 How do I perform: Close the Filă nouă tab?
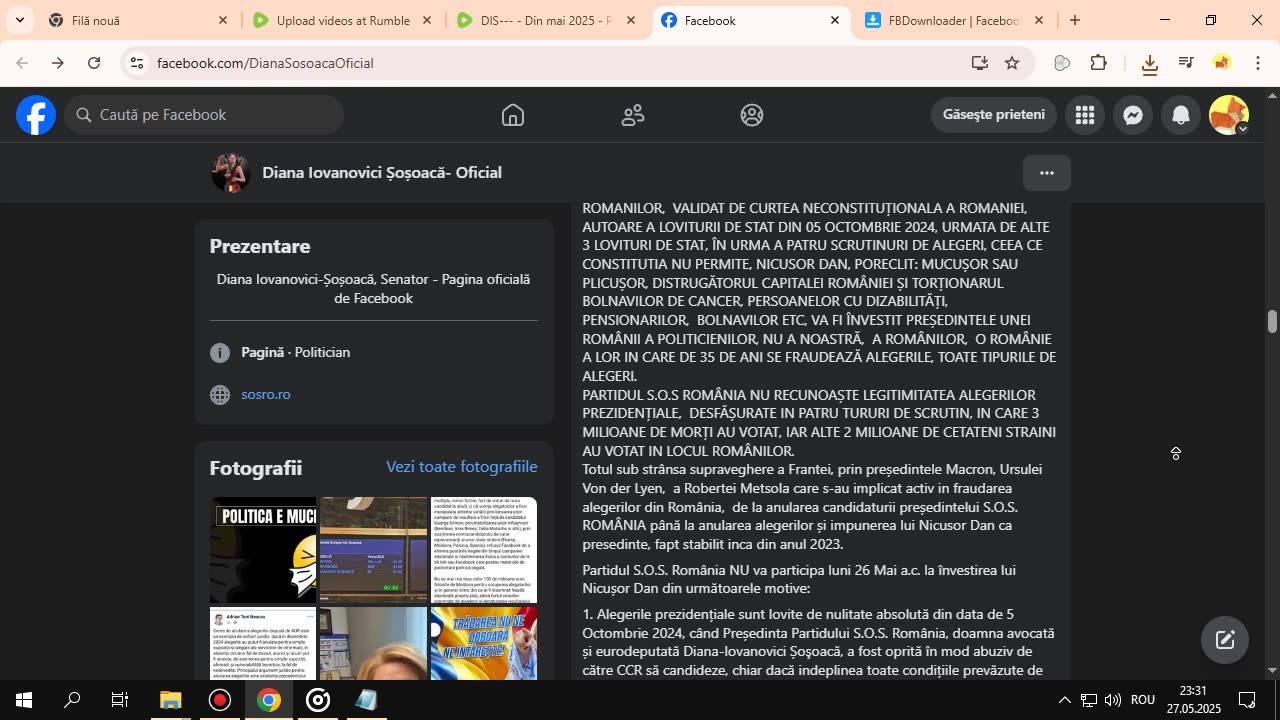(223, 20)
